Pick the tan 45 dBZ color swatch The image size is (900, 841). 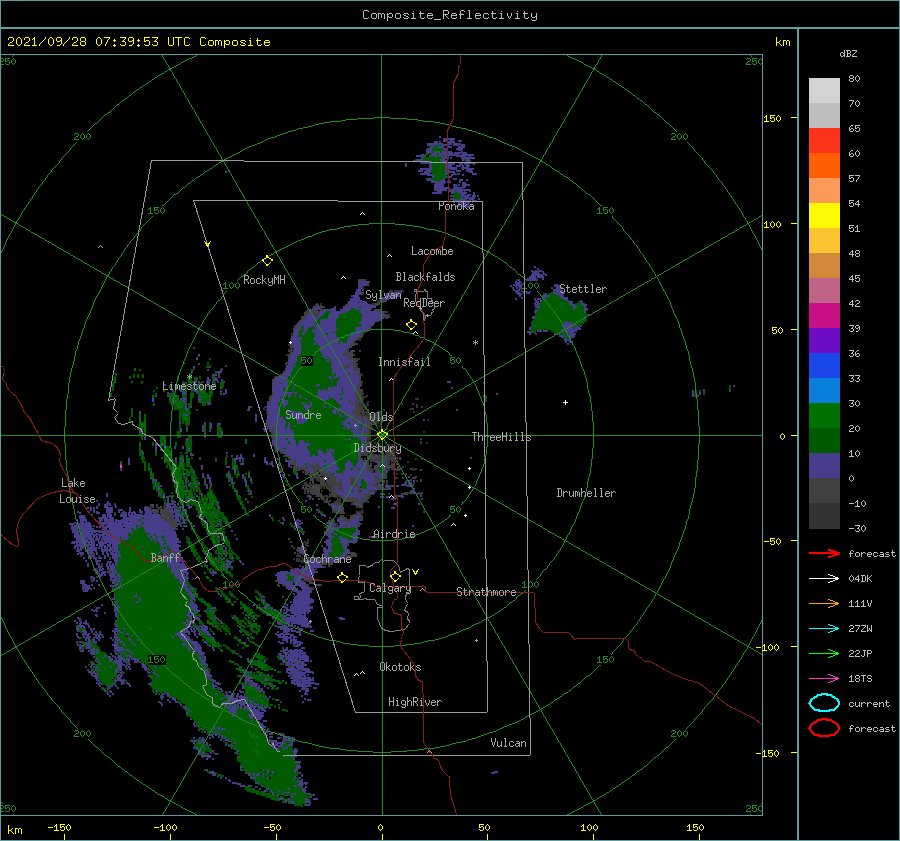coord(824,265)
